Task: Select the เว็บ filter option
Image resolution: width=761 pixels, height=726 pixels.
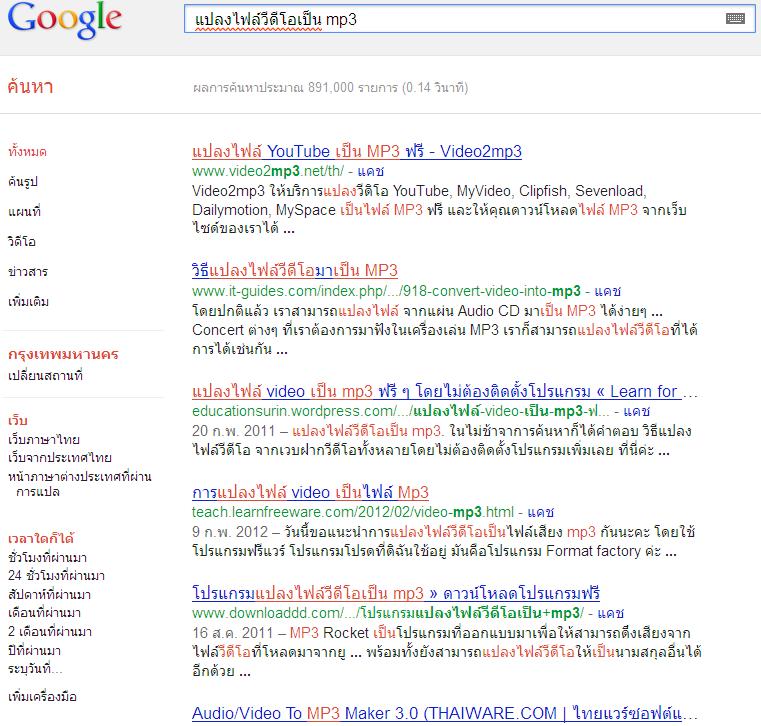Action: [x=18, y=420]
